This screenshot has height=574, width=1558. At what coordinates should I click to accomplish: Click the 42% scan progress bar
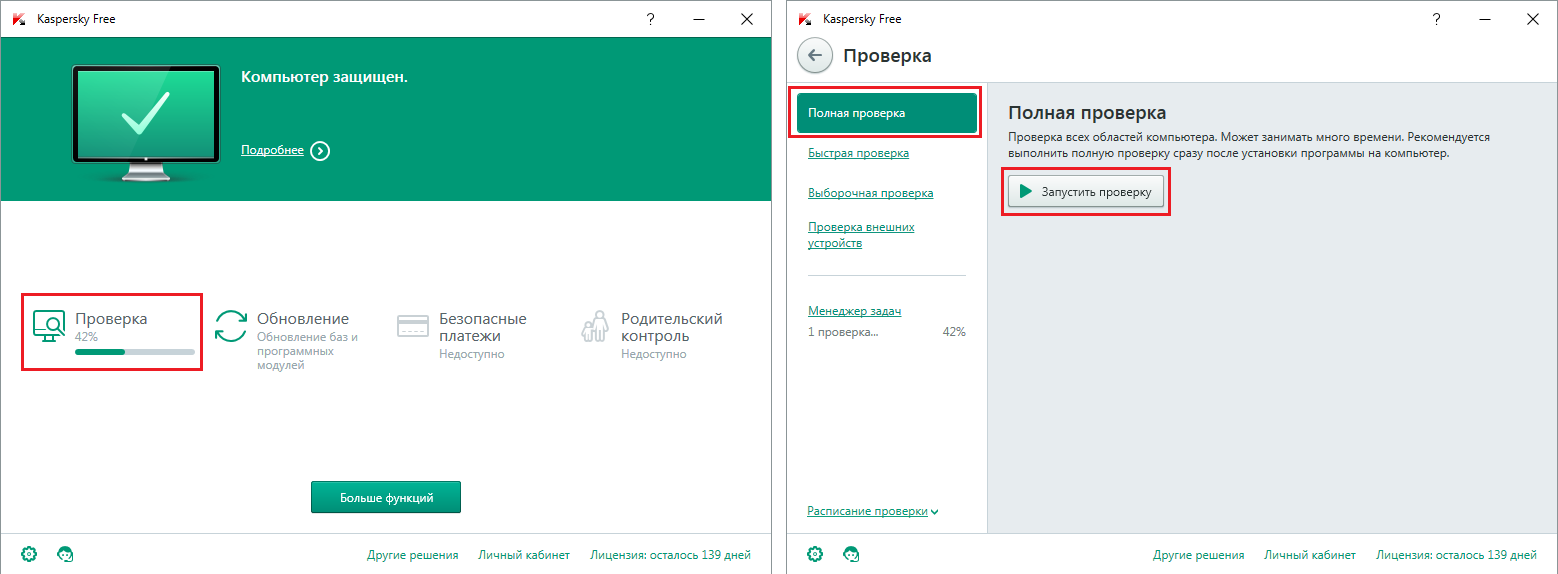coord(135,352)
